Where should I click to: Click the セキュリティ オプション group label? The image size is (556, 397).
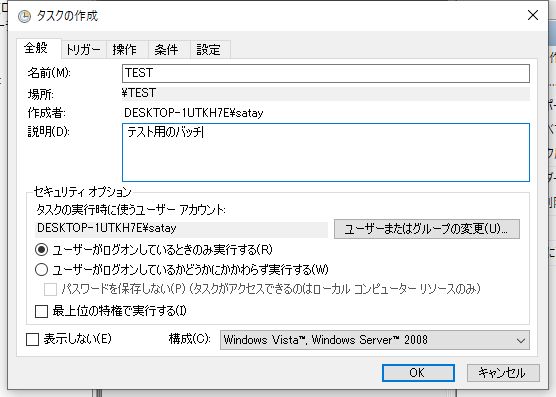pyautogui.click(x=82, y=192)
